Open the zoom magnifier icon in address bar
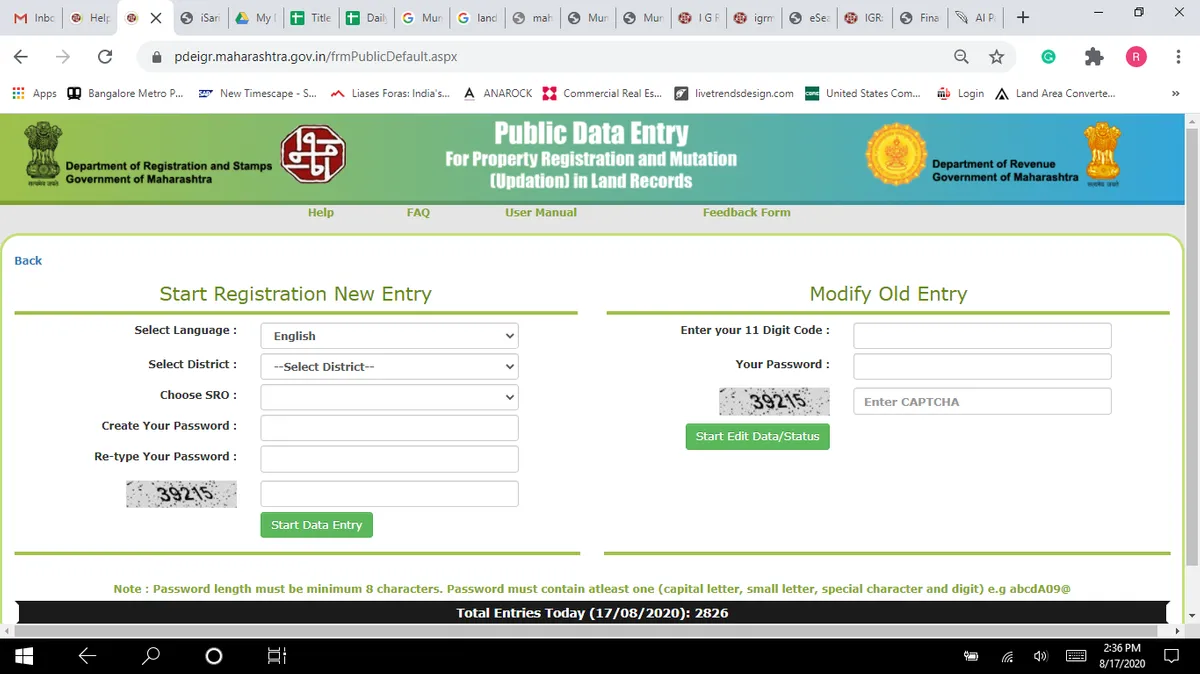 point(961,57)
